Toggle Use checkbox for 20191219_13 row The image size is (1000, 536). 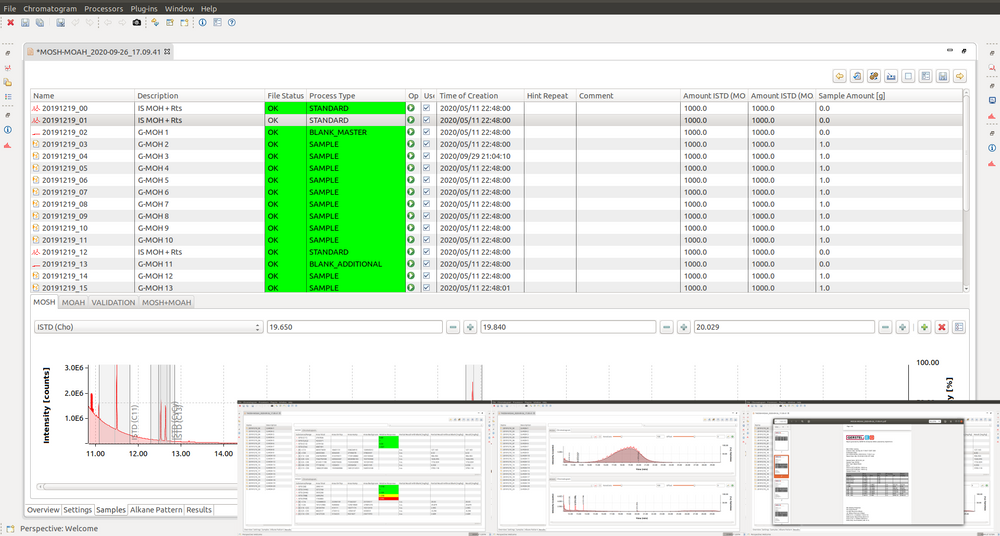click(x=427, y=264)
